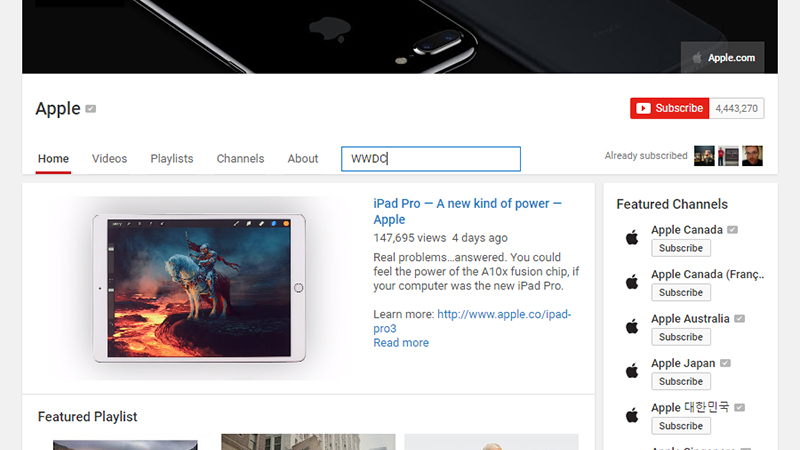Open the apple.co/ipad-pro3 link
The image size is (800, 450).
(472, 321)
